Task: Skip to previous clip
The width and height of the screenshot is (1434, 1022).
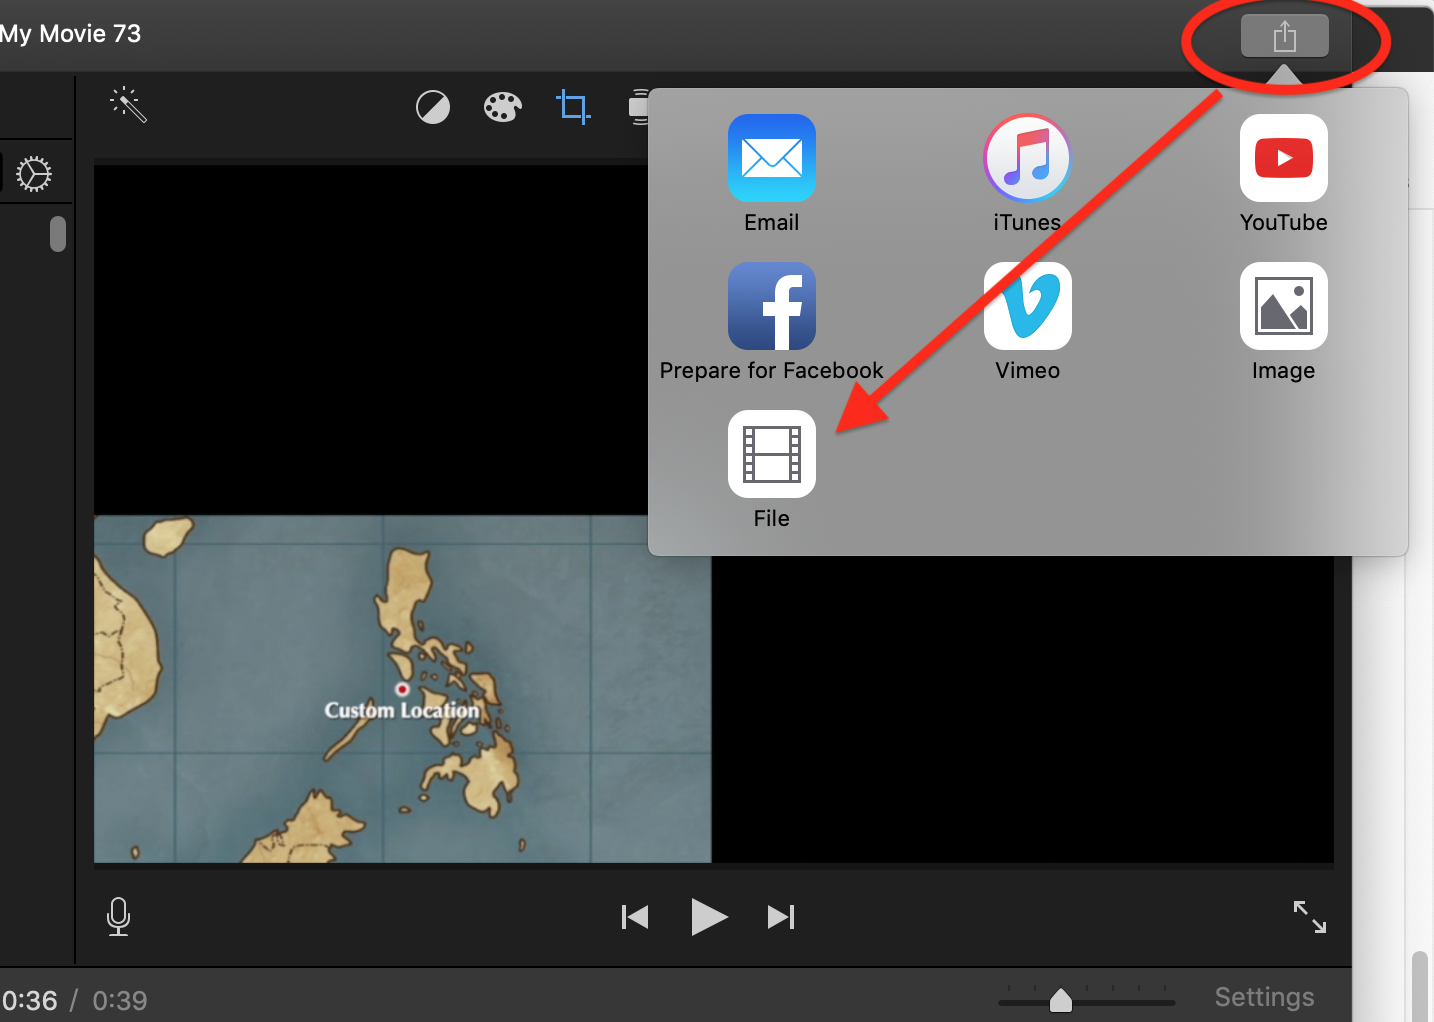Action: coord(635,917)
